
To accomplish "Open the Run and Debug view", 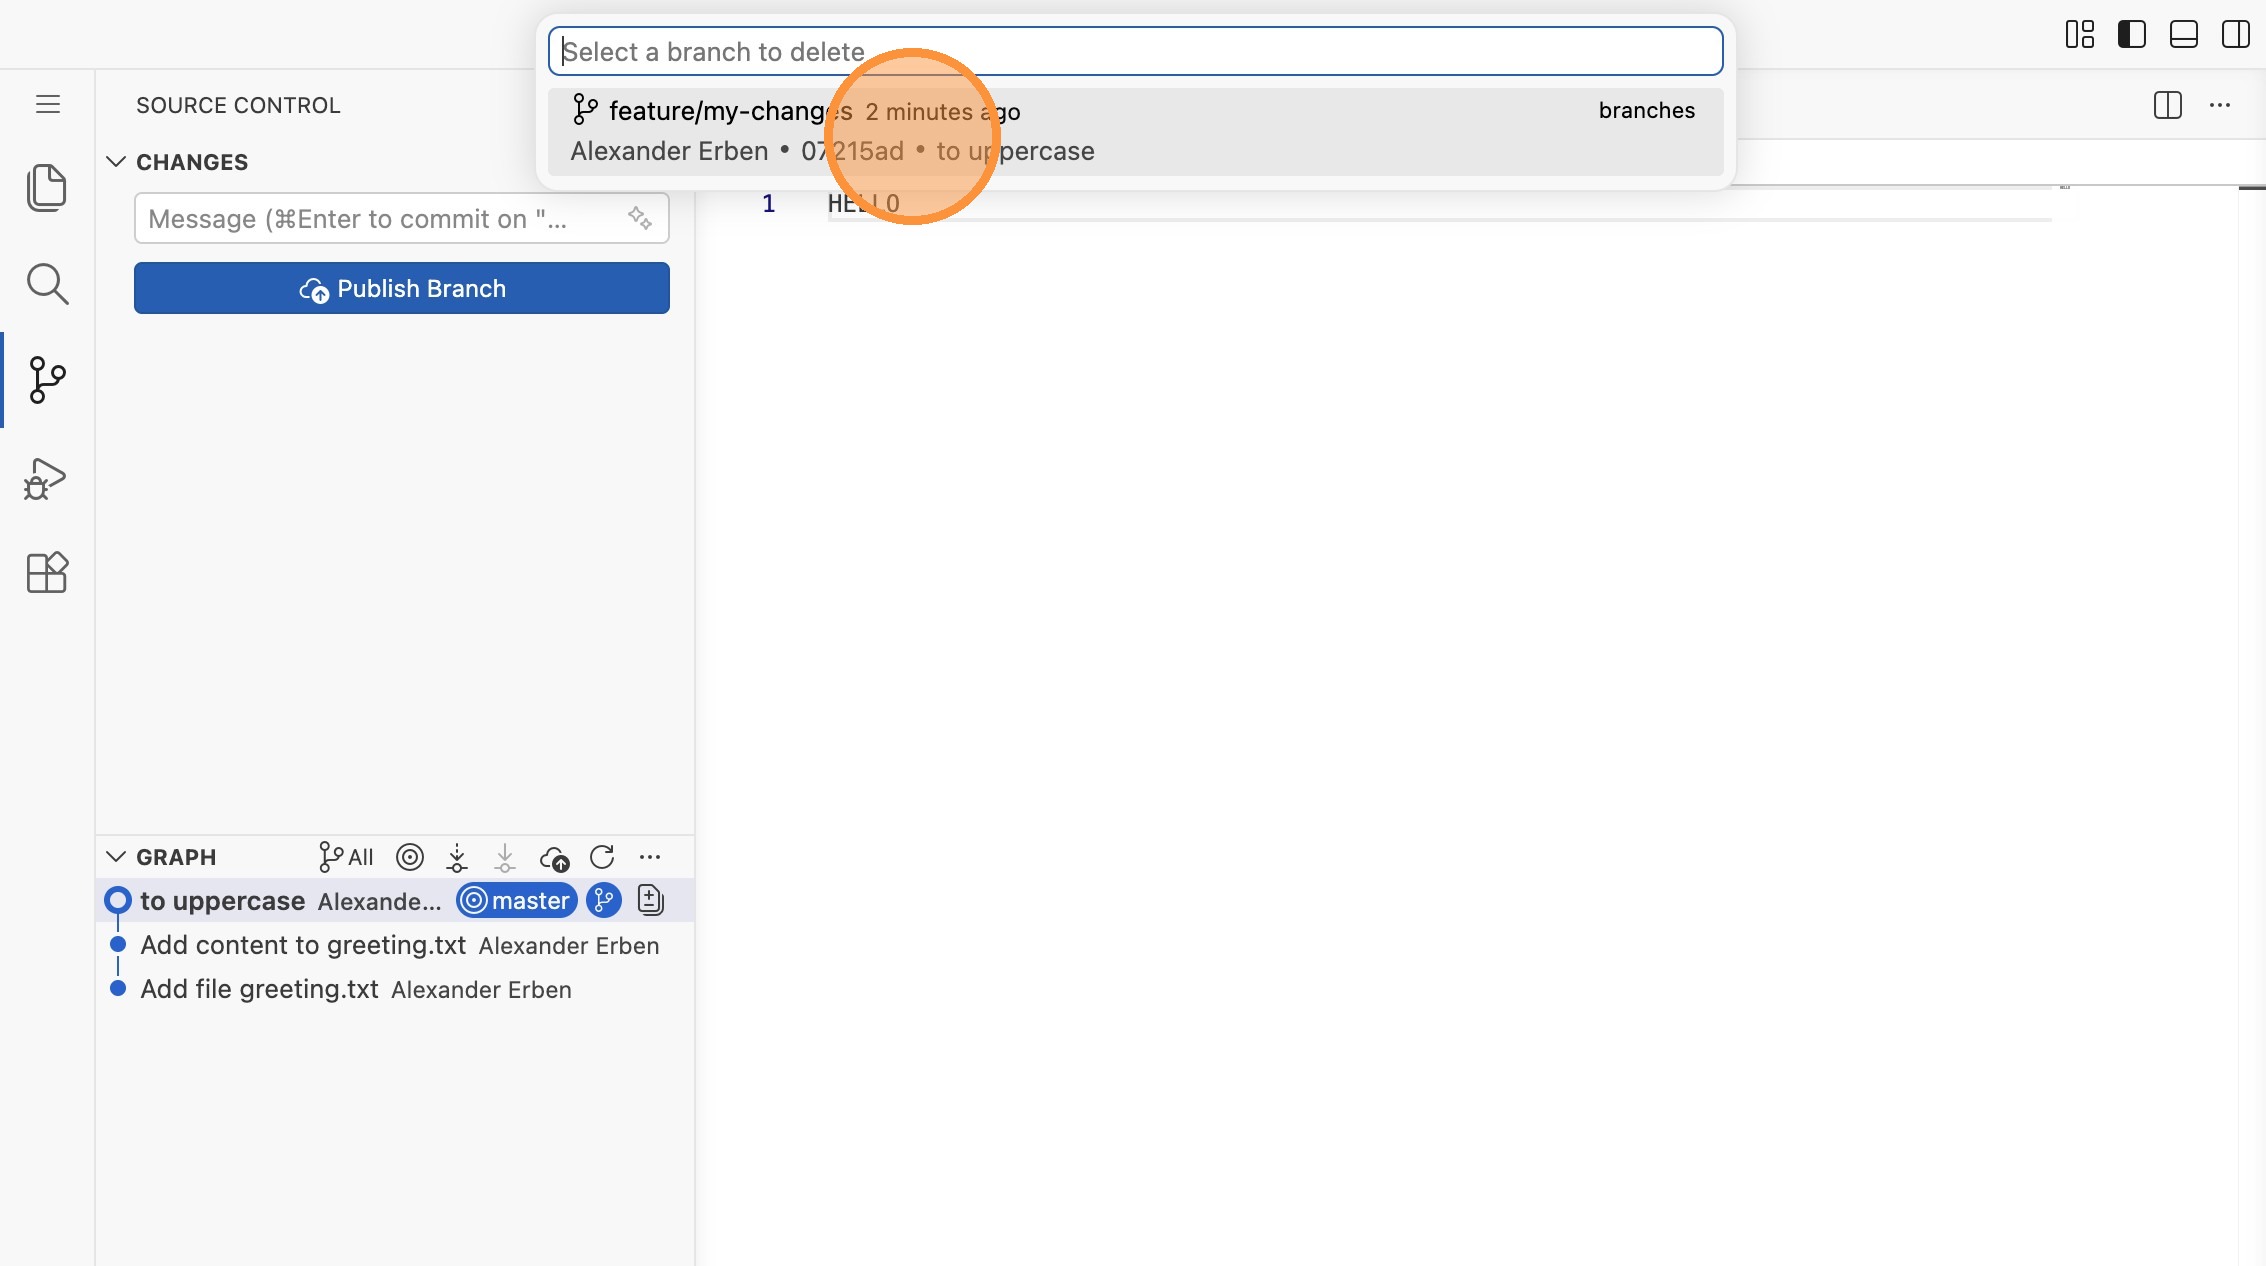I will 46,478.
